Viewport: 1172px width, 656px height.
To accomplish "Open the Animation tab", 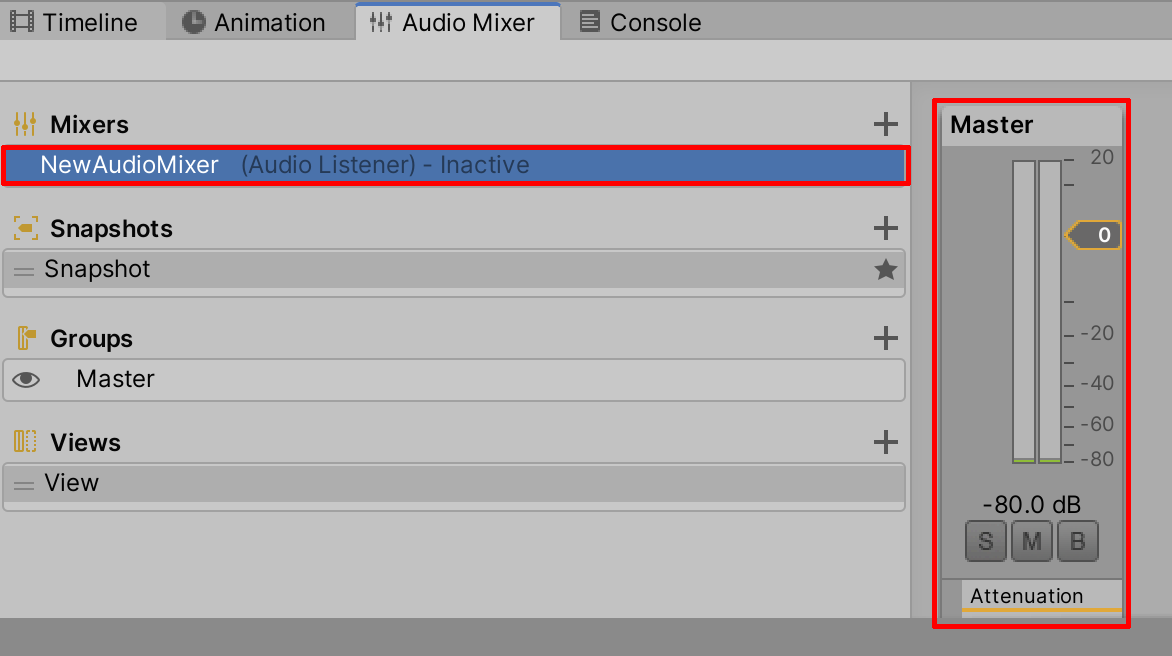I will pos(255,22).
